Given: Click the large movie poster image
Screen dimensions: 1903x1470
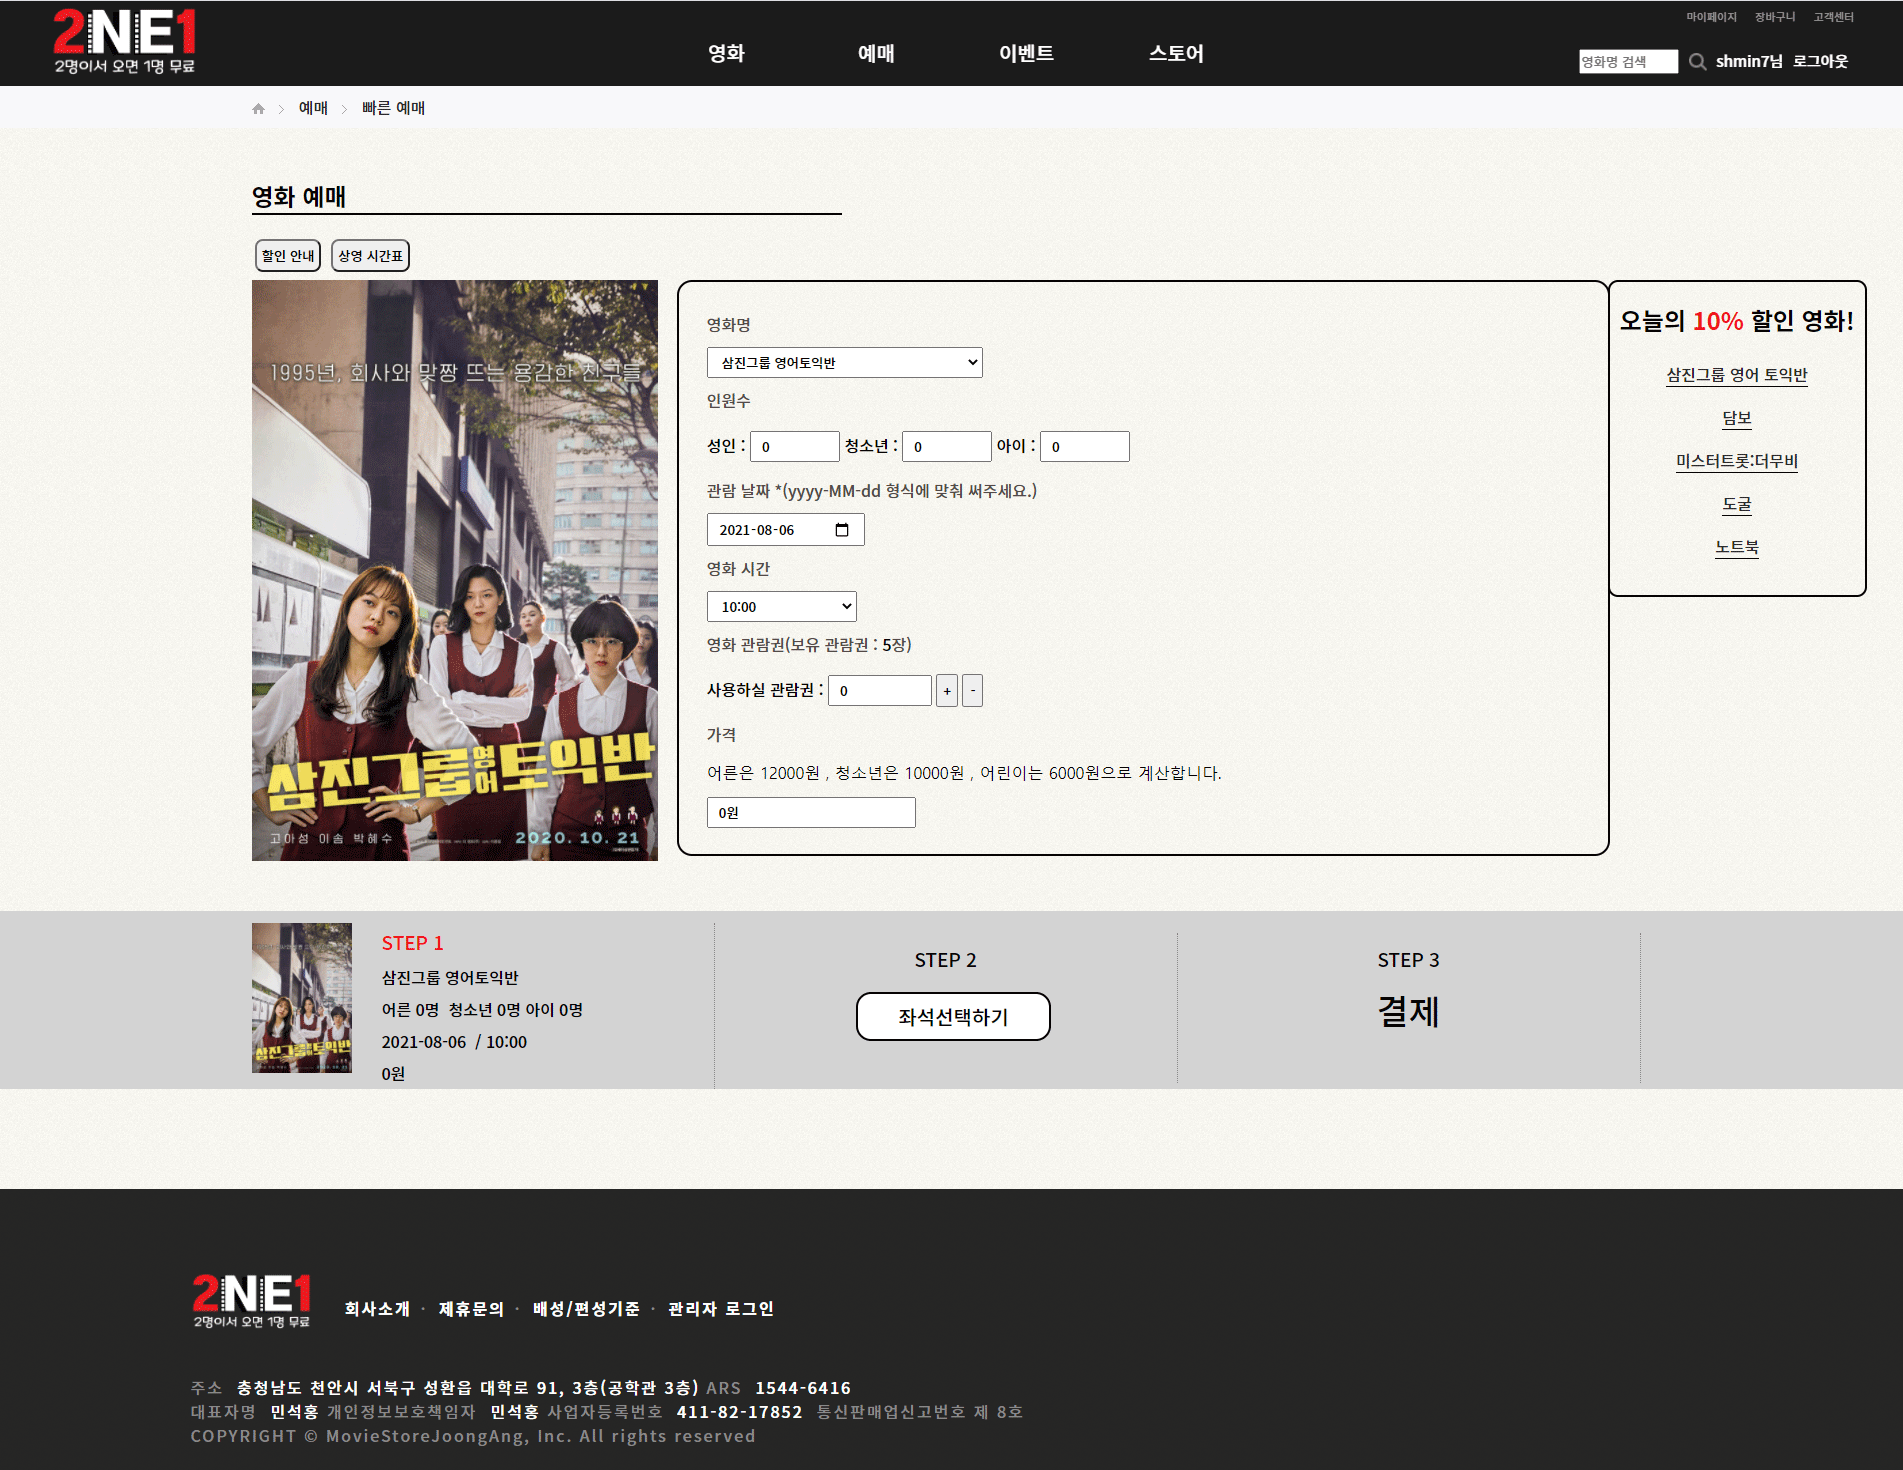Looking at the screenshot, I should [455, 571].
